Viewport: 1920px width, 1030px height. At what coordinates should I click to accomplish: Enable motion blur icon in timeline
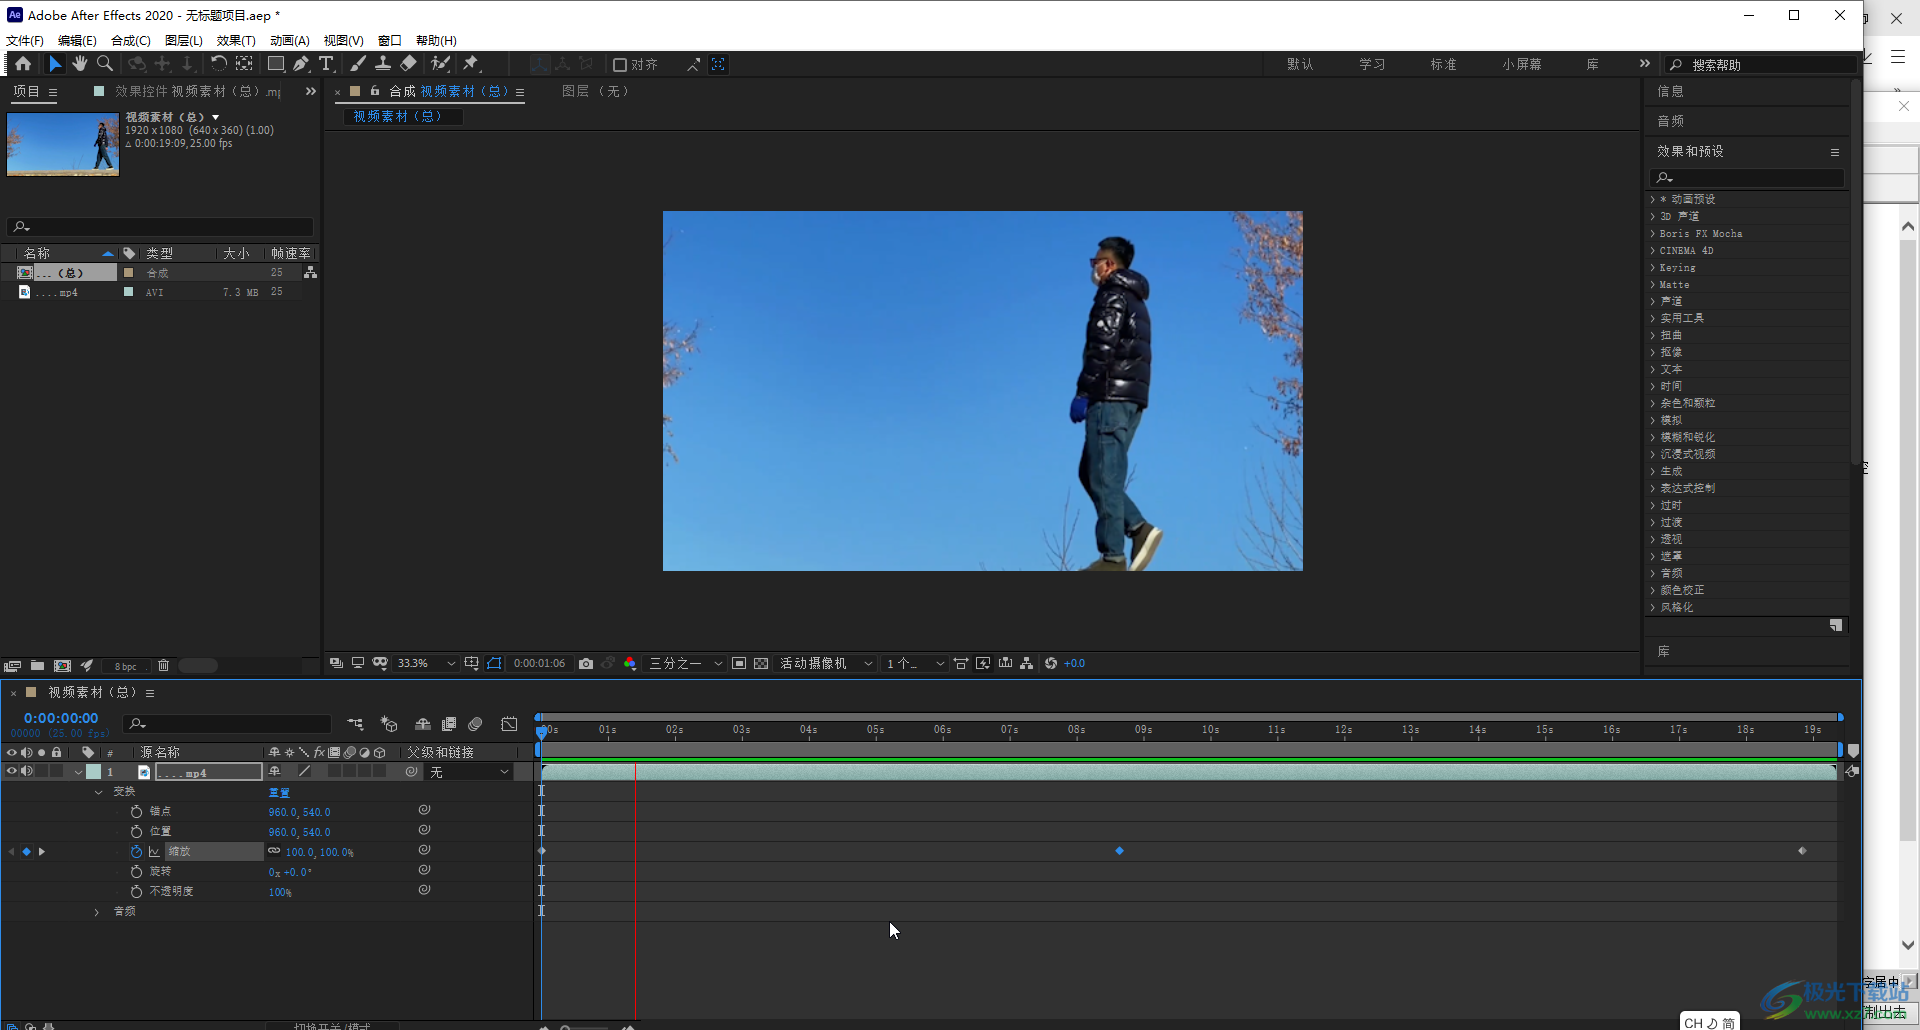click(x=476, y=724)
